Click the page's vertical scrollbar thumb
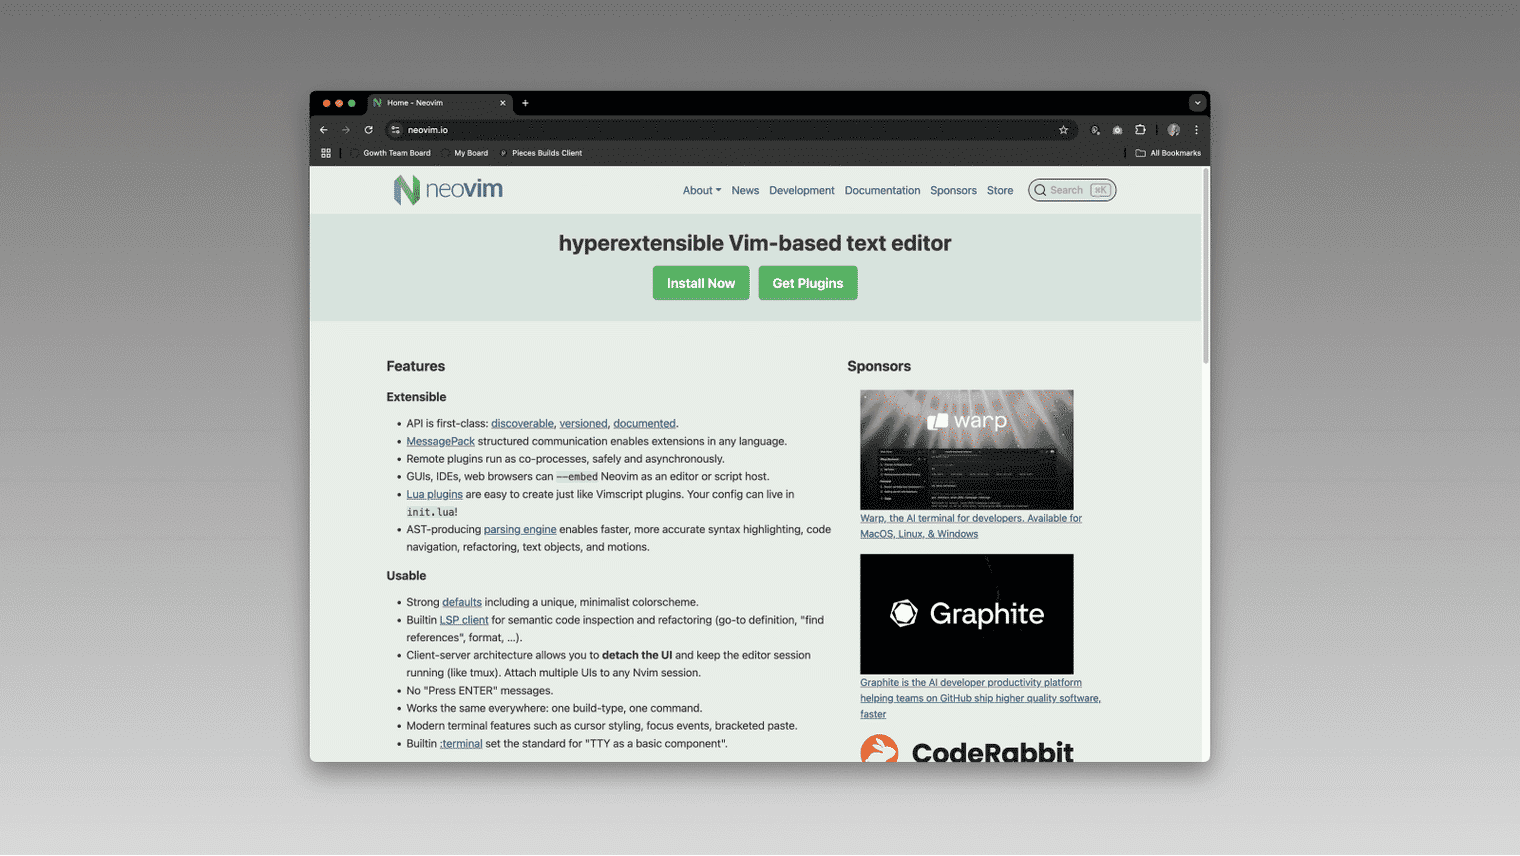Screen dimensions: 1520x856 (1206, 265)
